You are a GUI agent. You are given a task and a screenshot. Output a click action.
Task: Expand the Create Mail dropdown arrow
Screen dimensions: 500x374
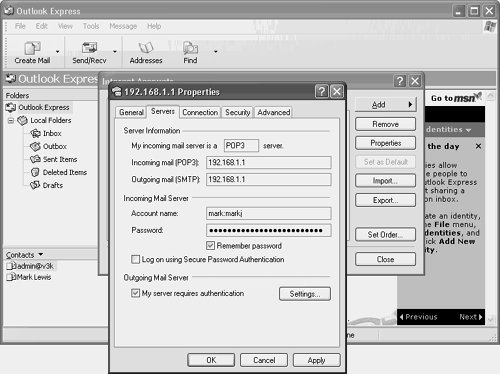click(x=57, y=52)
